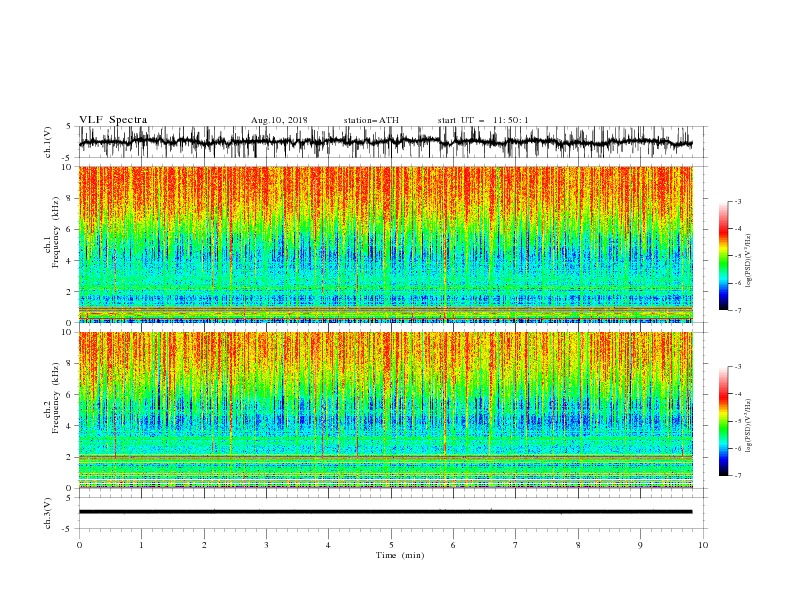Click ch.2 frequency axis tick "4"
This screenshot has height=612, width=792.
pos(69,426)
